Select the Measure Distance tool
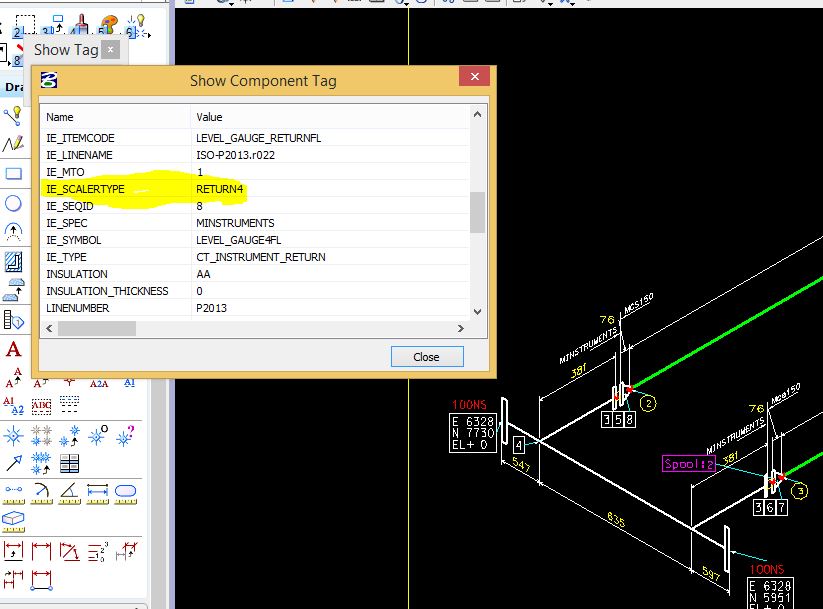Screen dimensions: 823x609 (13, 495)
